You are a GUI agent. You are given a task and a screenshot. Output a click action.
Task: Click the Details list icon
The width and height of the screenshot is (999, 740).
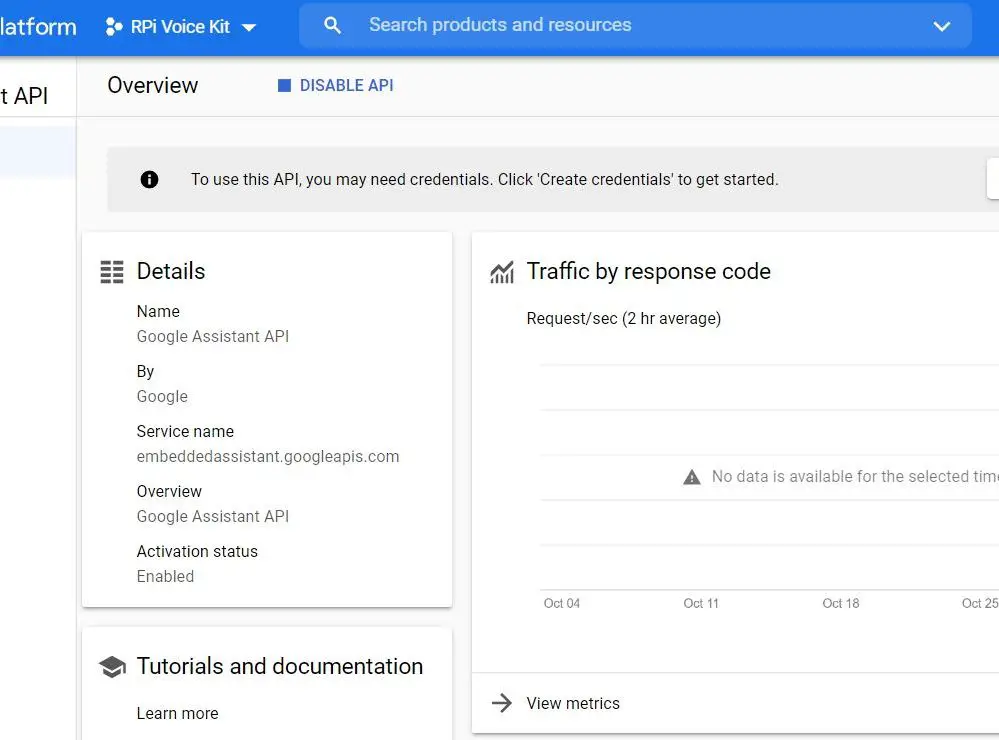coord(112,272)
